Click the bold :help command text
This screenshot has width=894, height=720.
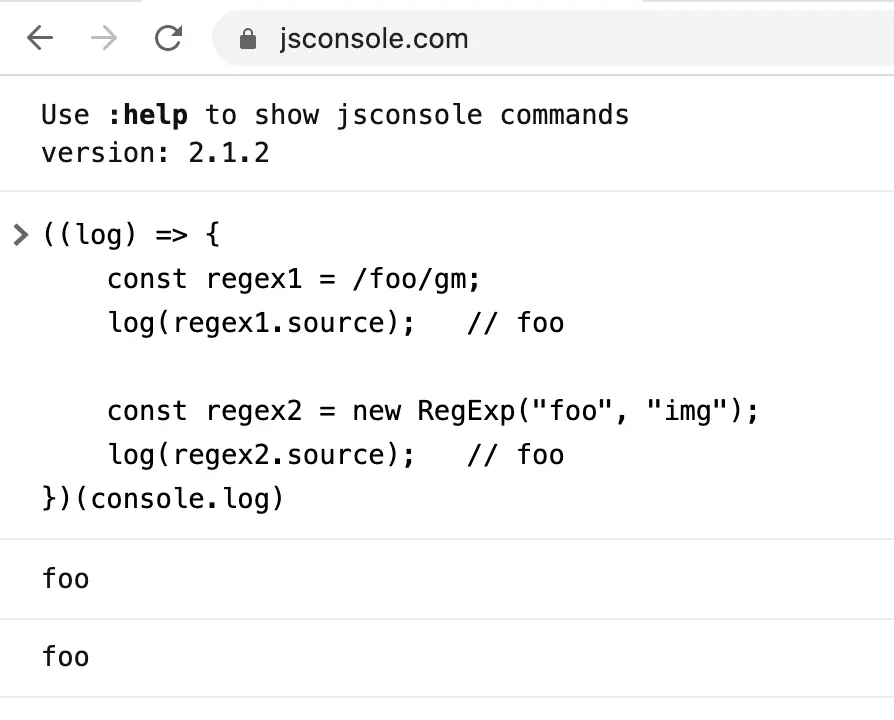point(148,115)
